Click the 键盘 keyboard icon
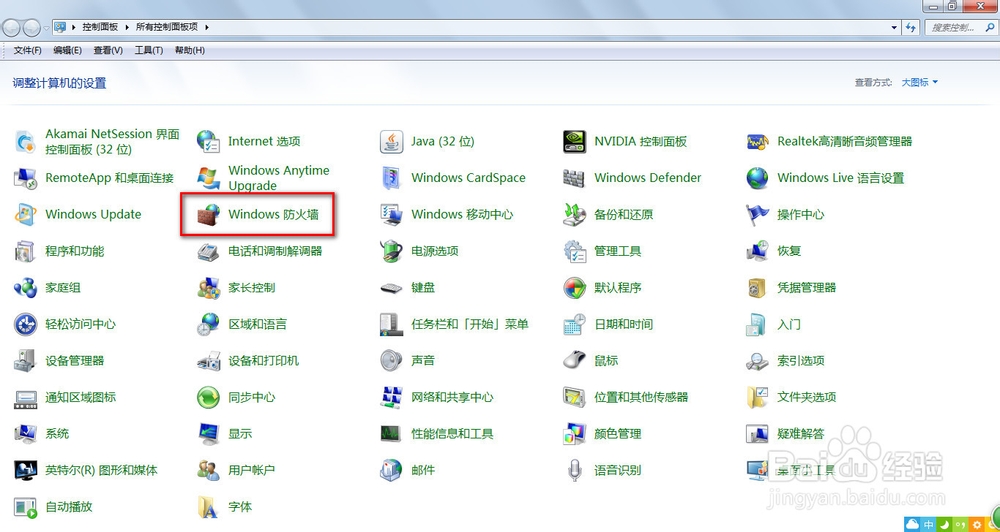Viewport: 1000px width, 532px height. tap(392, 288)
